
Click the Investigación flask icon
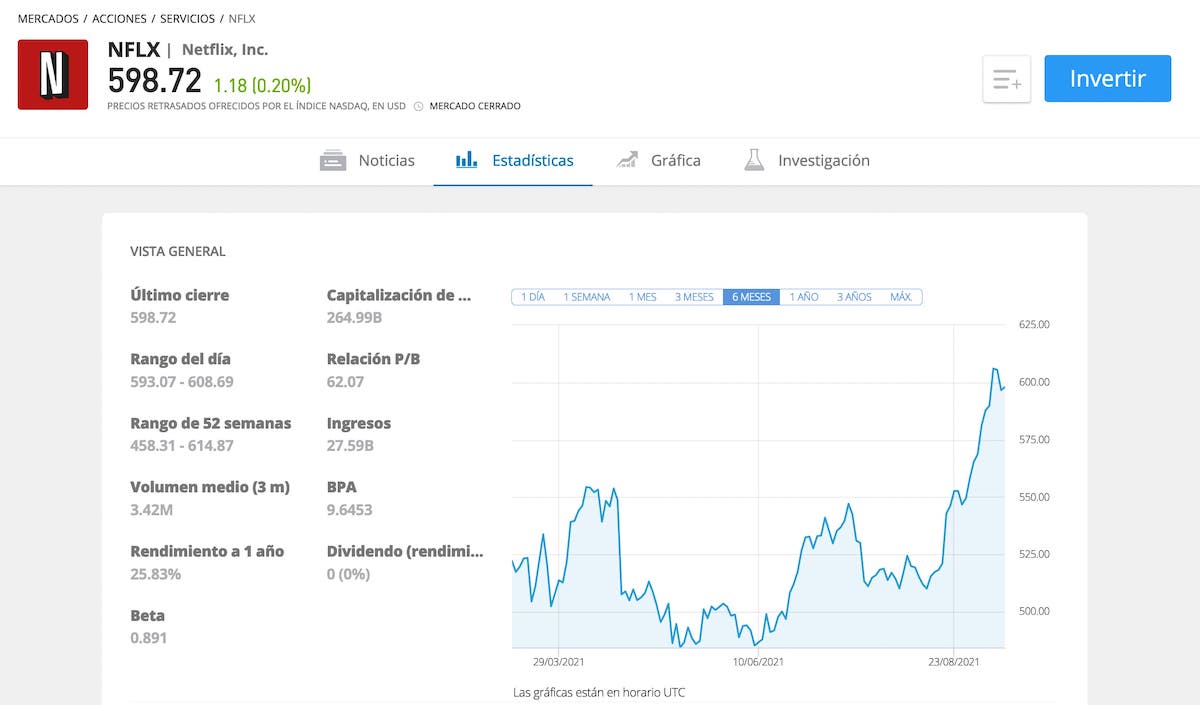754,160
